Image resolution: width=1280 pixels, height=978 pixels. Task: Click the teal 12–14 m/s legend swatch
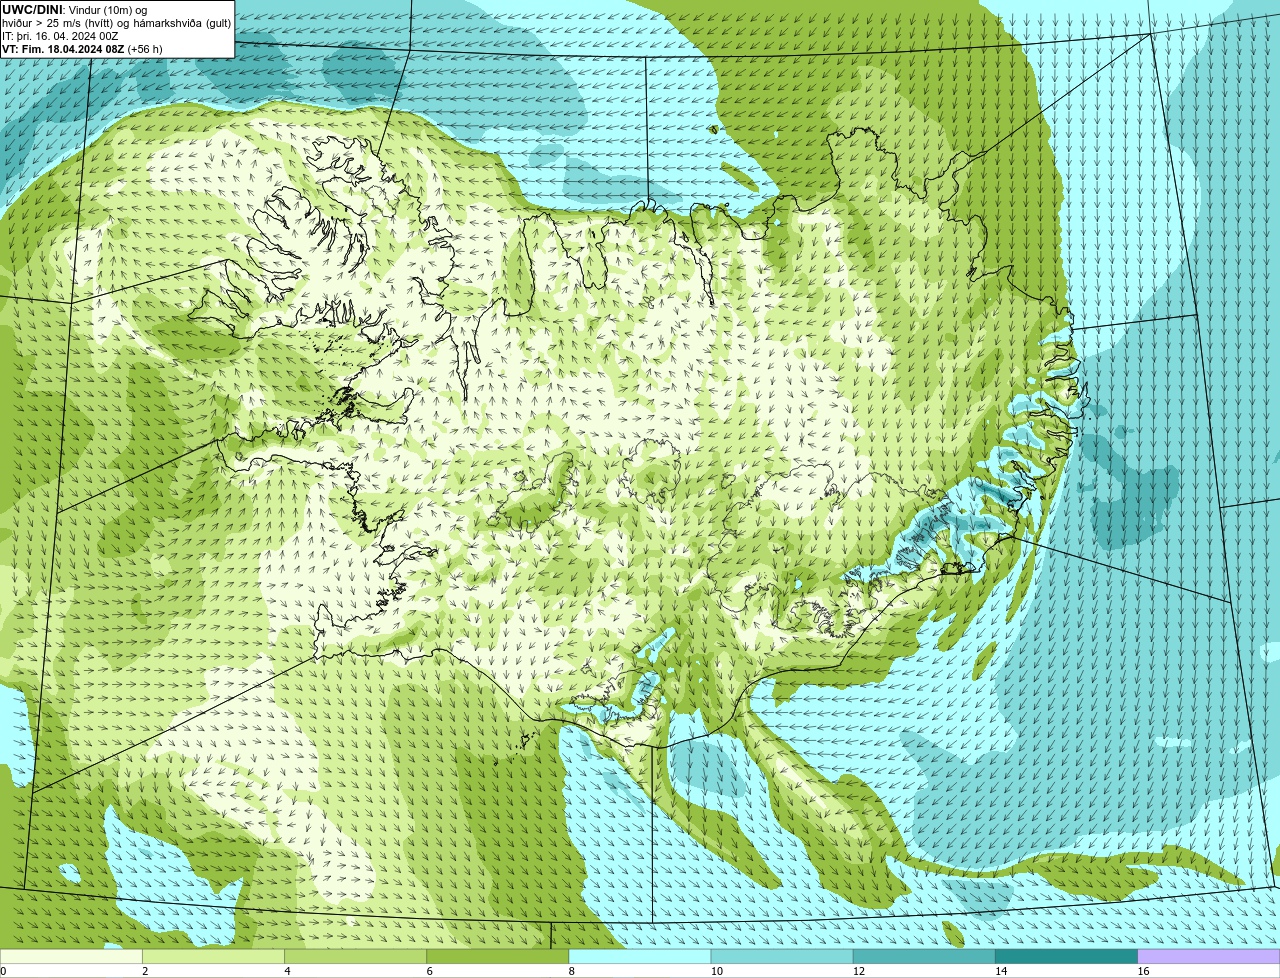click(924, 957)
